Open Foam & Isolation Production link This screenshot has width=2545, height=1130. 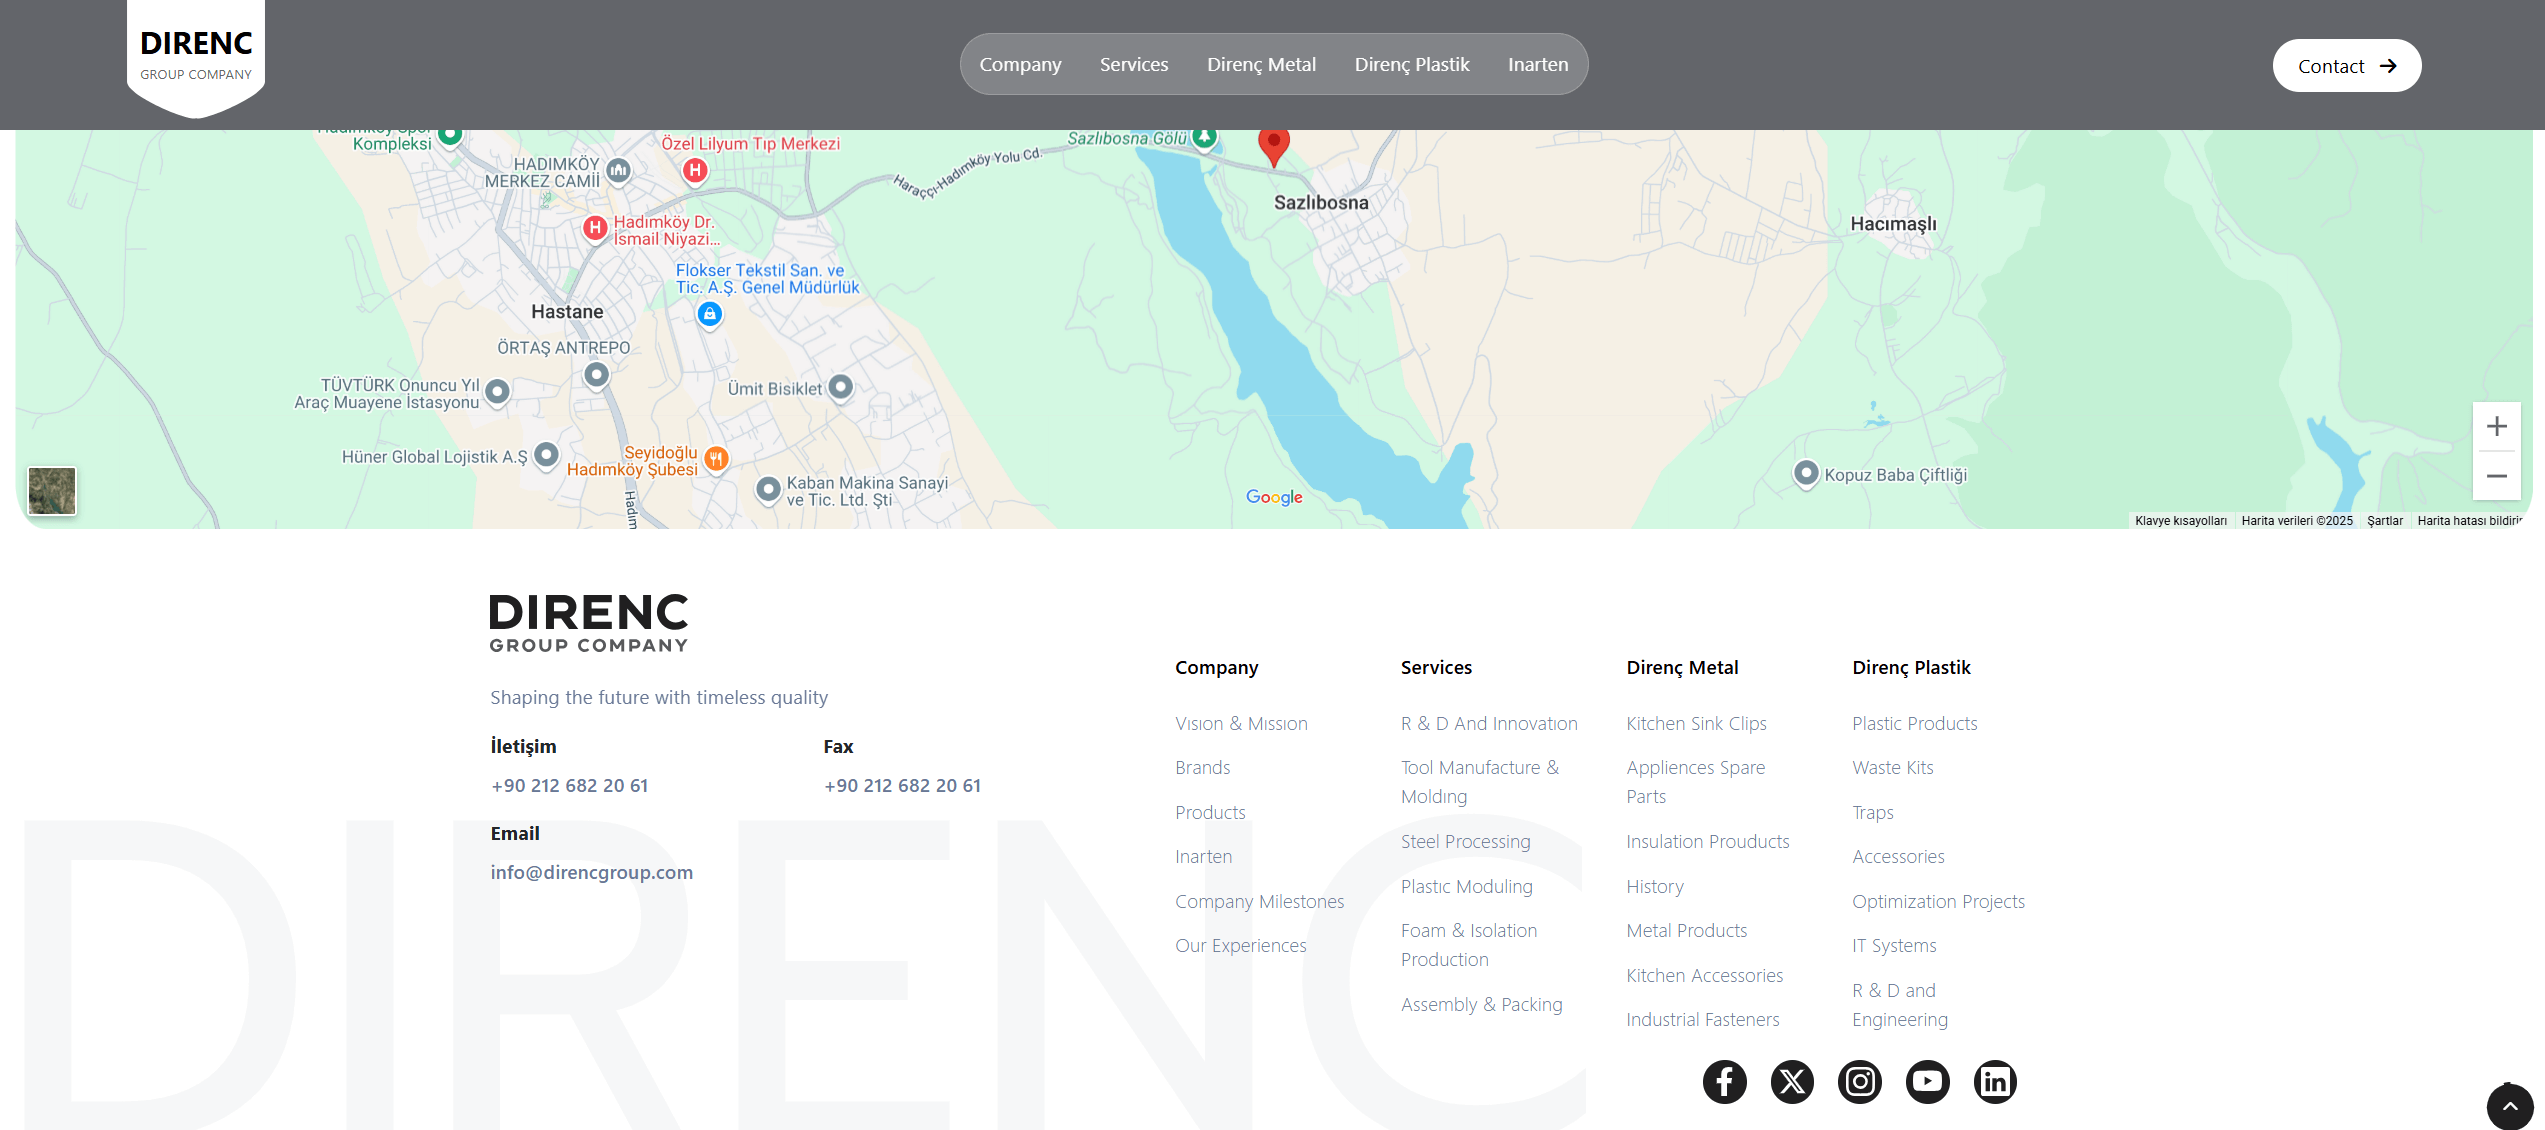pyautogui.click(x=1469, y=945)
